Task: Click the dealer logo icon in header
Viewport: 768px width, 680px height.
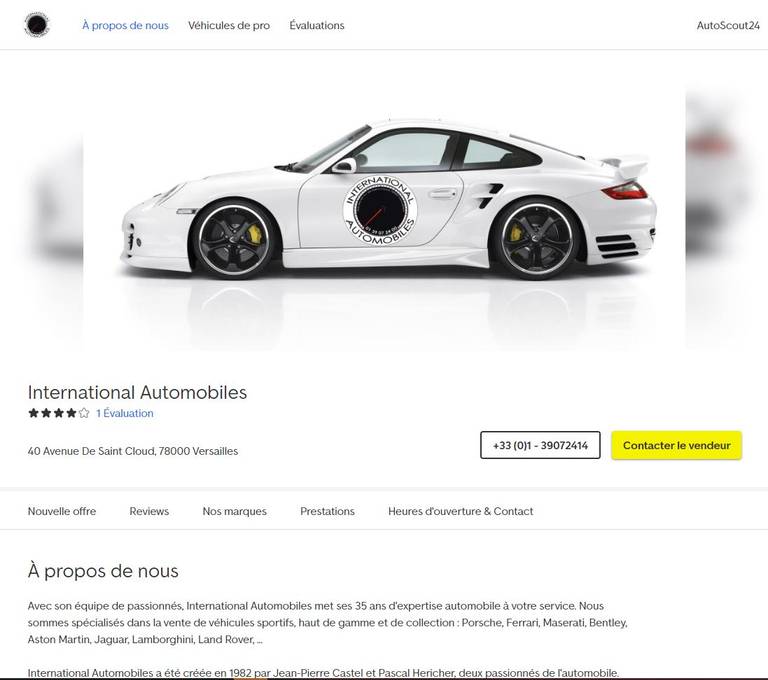Action: point(37,24)
